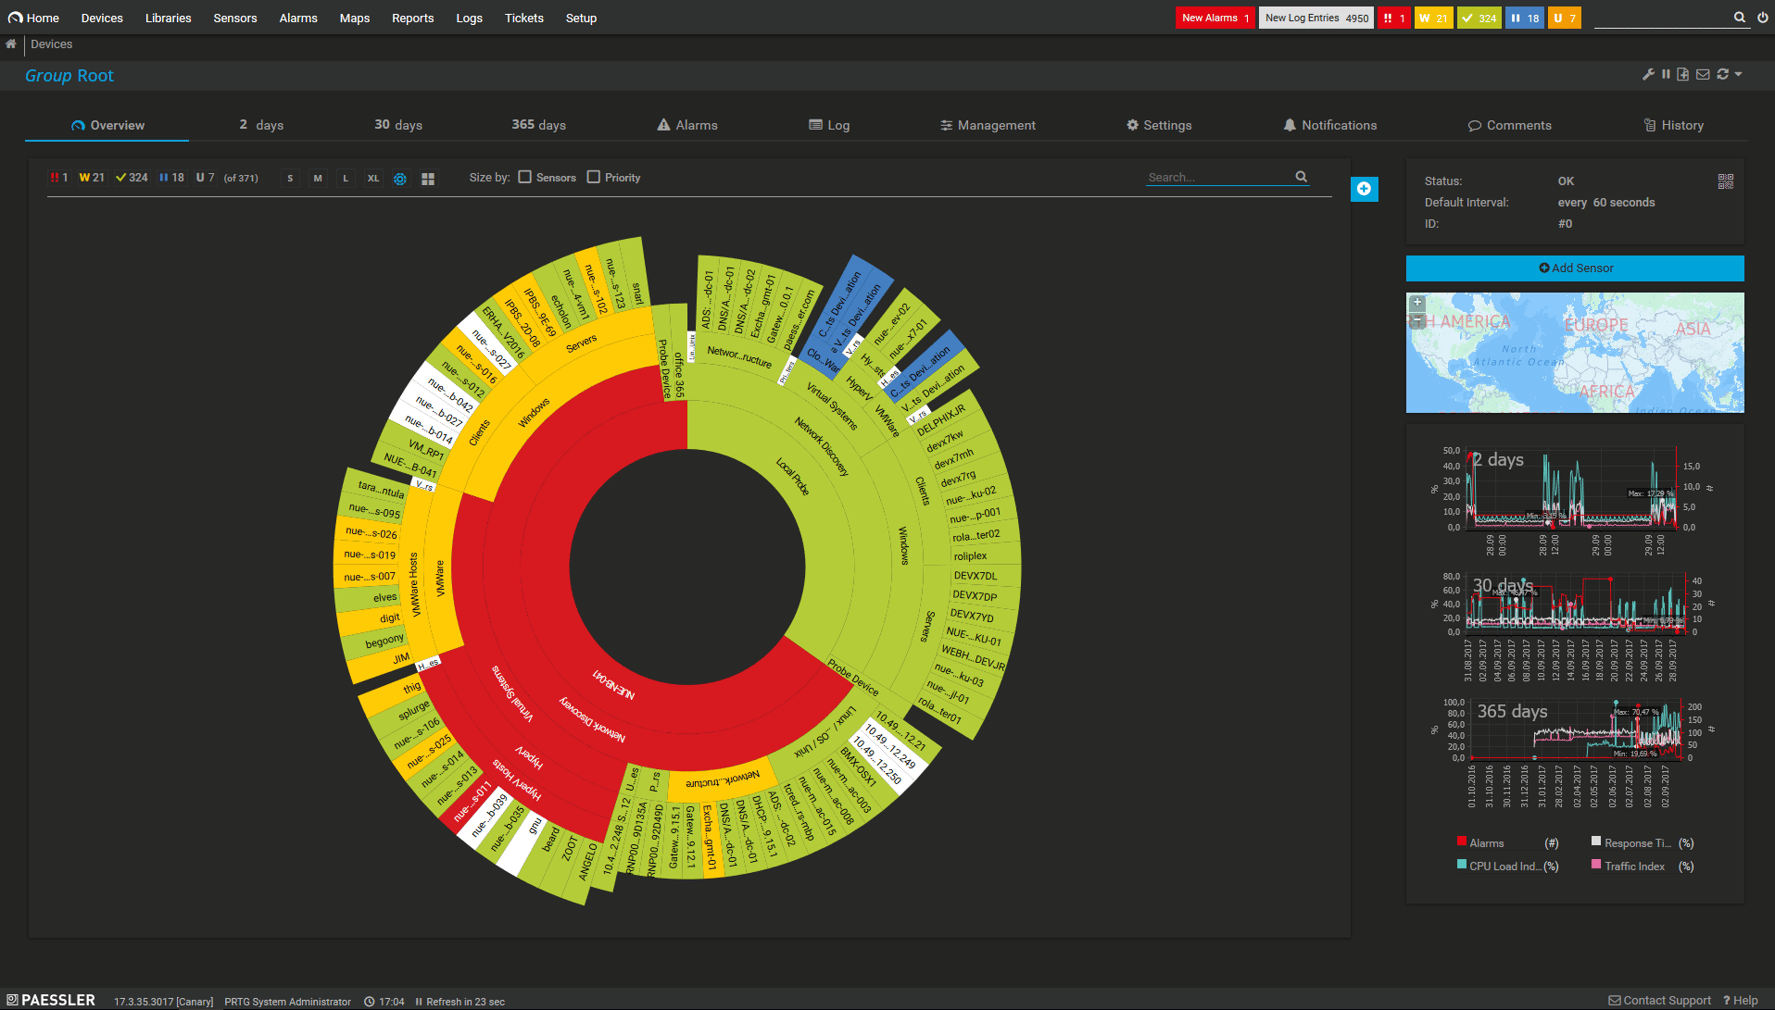Screen dimensions: 1775x1010
Task: Click the global search magnifier icon
Action: pyautogui.click(x=1740, y=17)
